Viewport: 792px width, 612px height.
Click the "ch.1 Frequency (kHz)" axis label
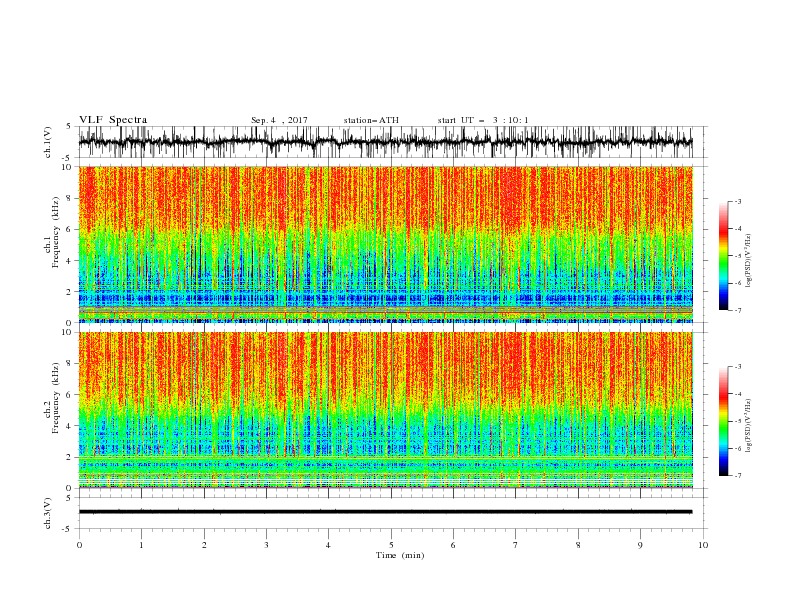[x=51, y=232]
